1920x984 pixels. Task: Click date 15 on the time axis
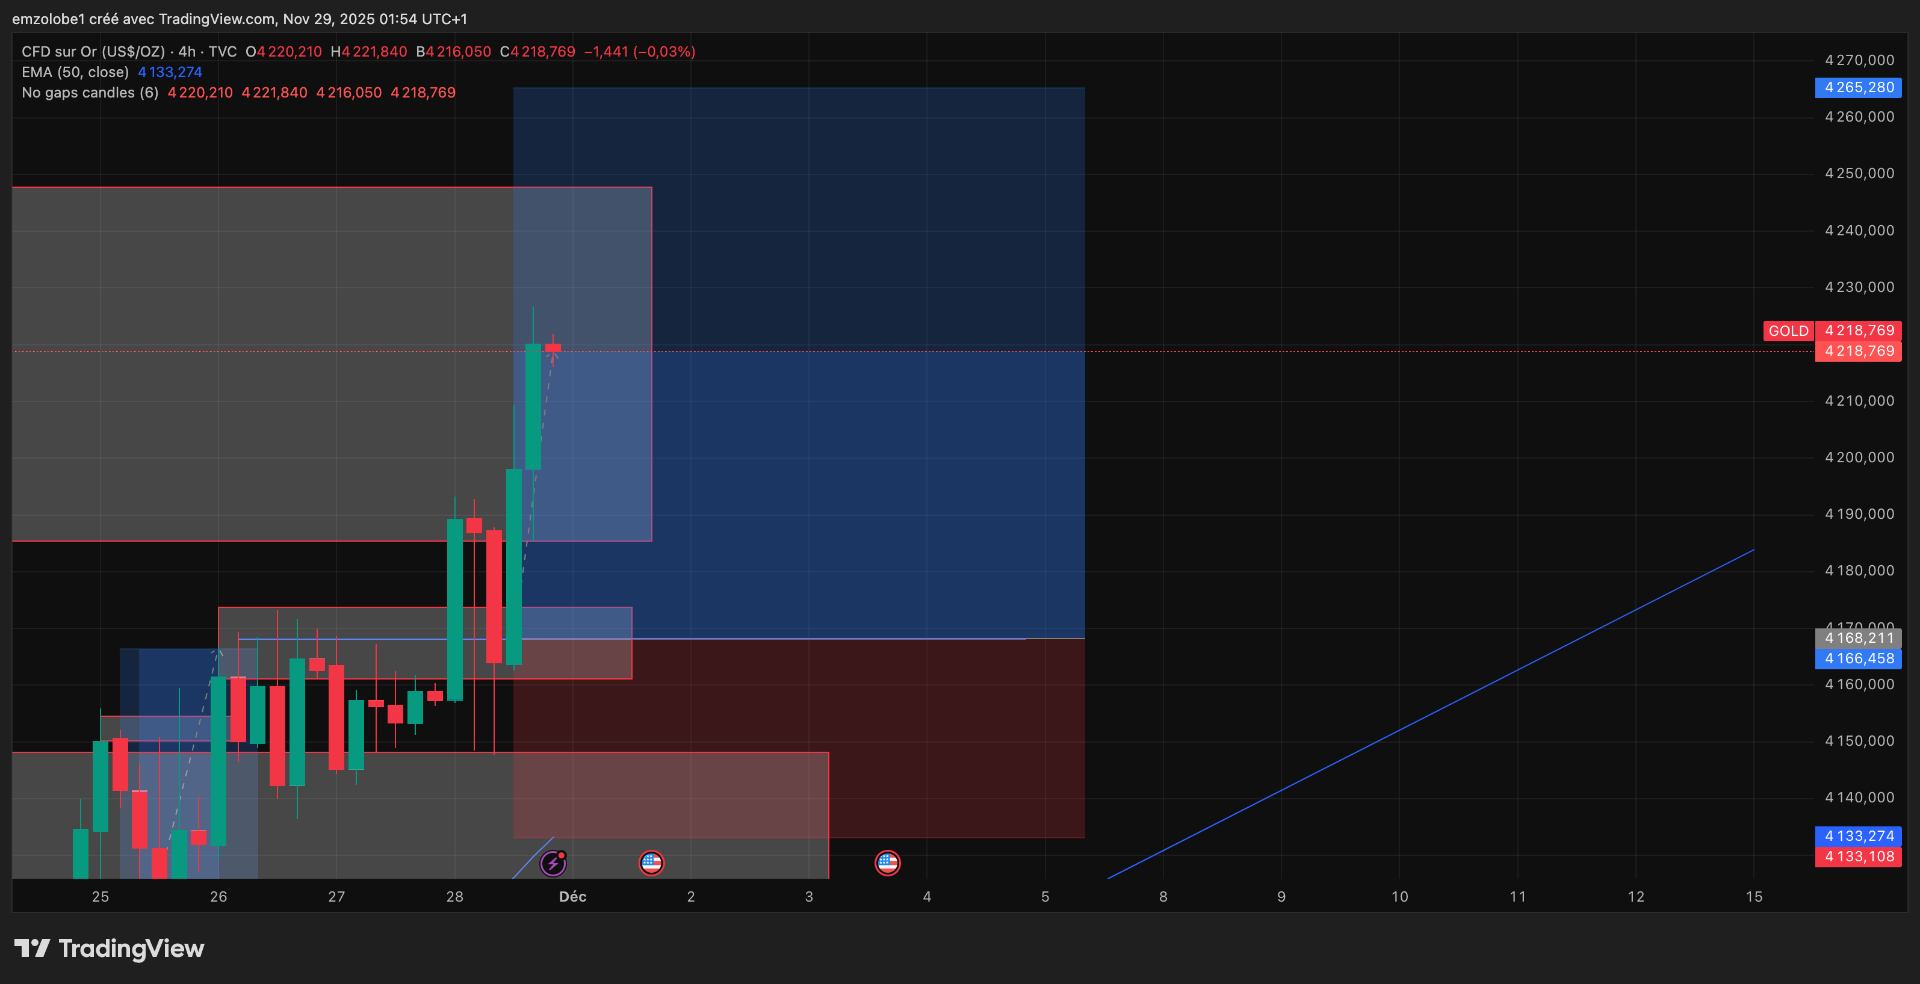pos(1754,897)
